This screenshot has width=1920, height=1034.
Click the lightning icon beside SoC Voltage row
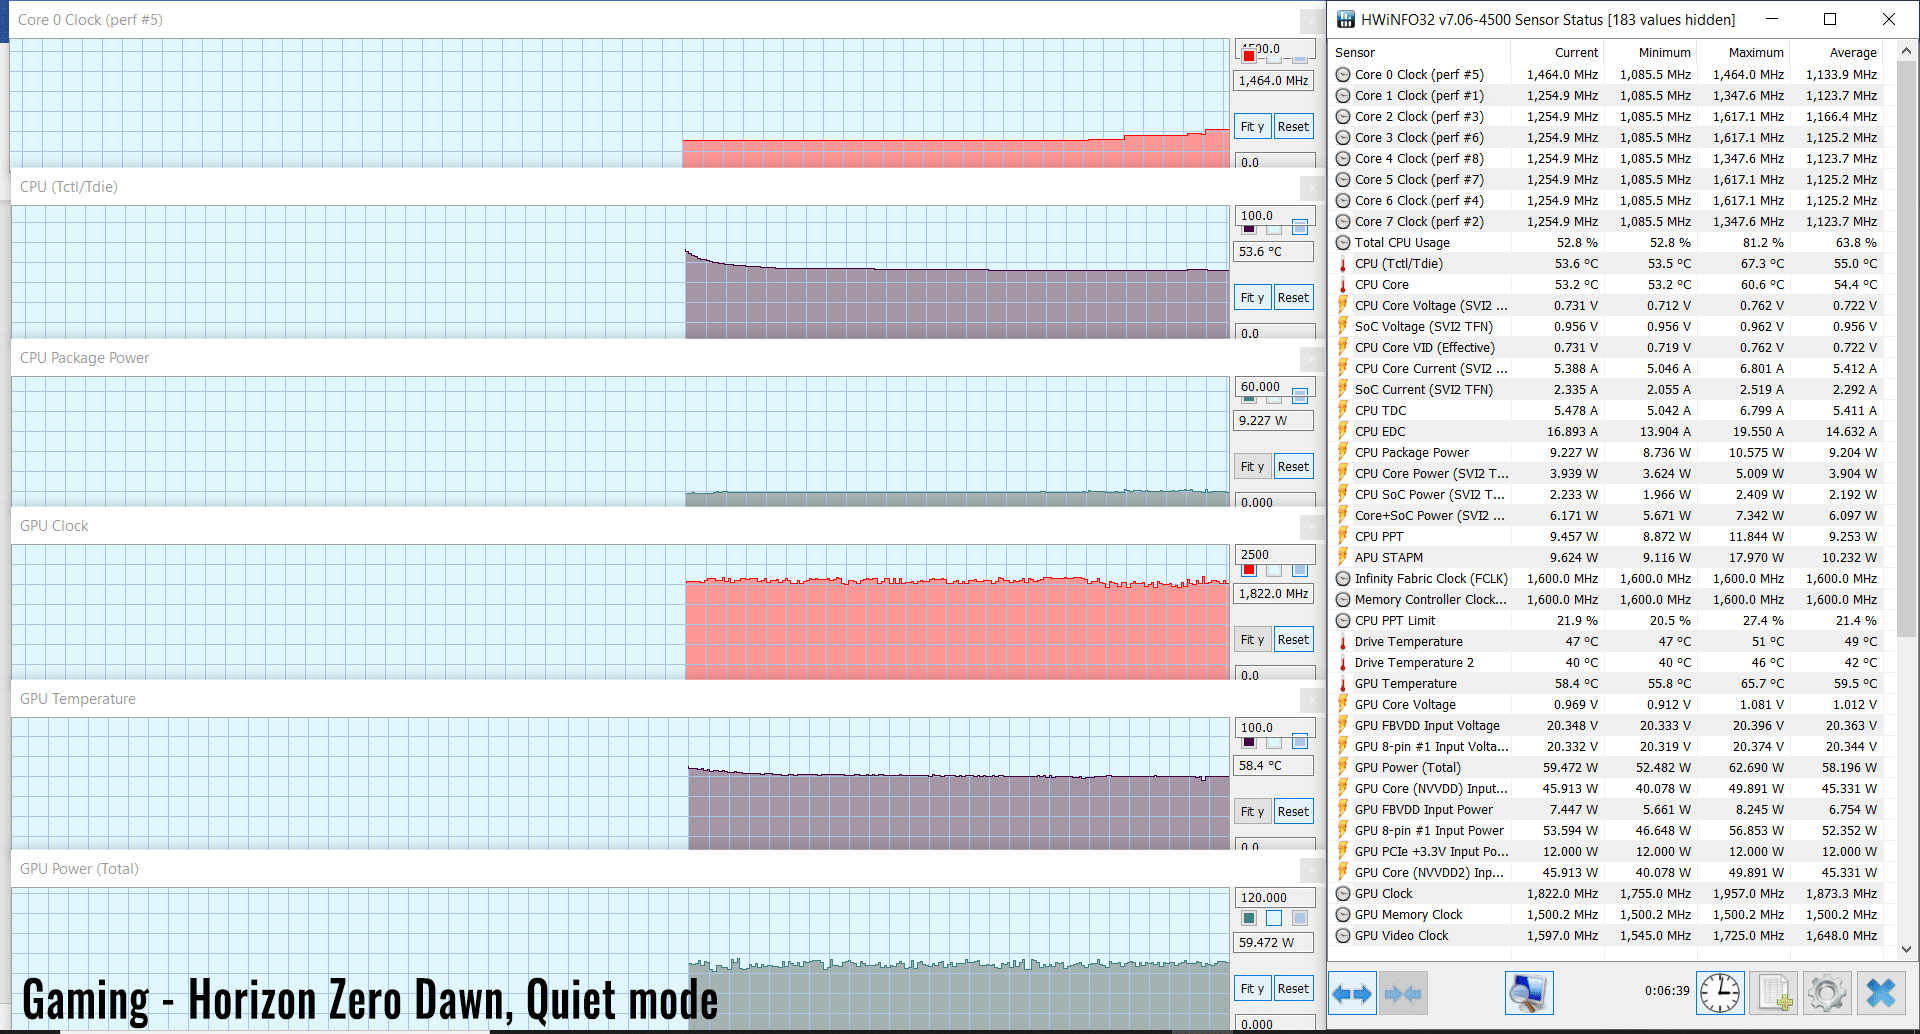[1343, 327]
